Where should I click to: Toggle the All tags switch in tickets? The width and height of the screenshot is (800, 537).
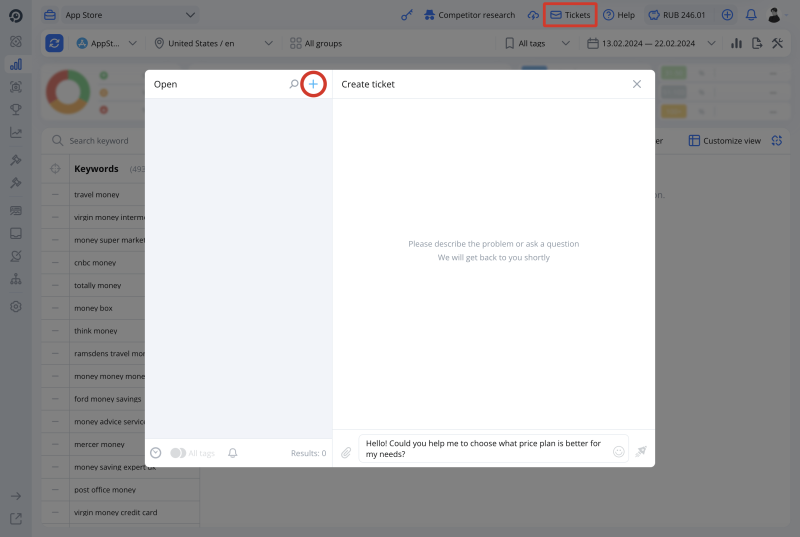pos(178,453)
